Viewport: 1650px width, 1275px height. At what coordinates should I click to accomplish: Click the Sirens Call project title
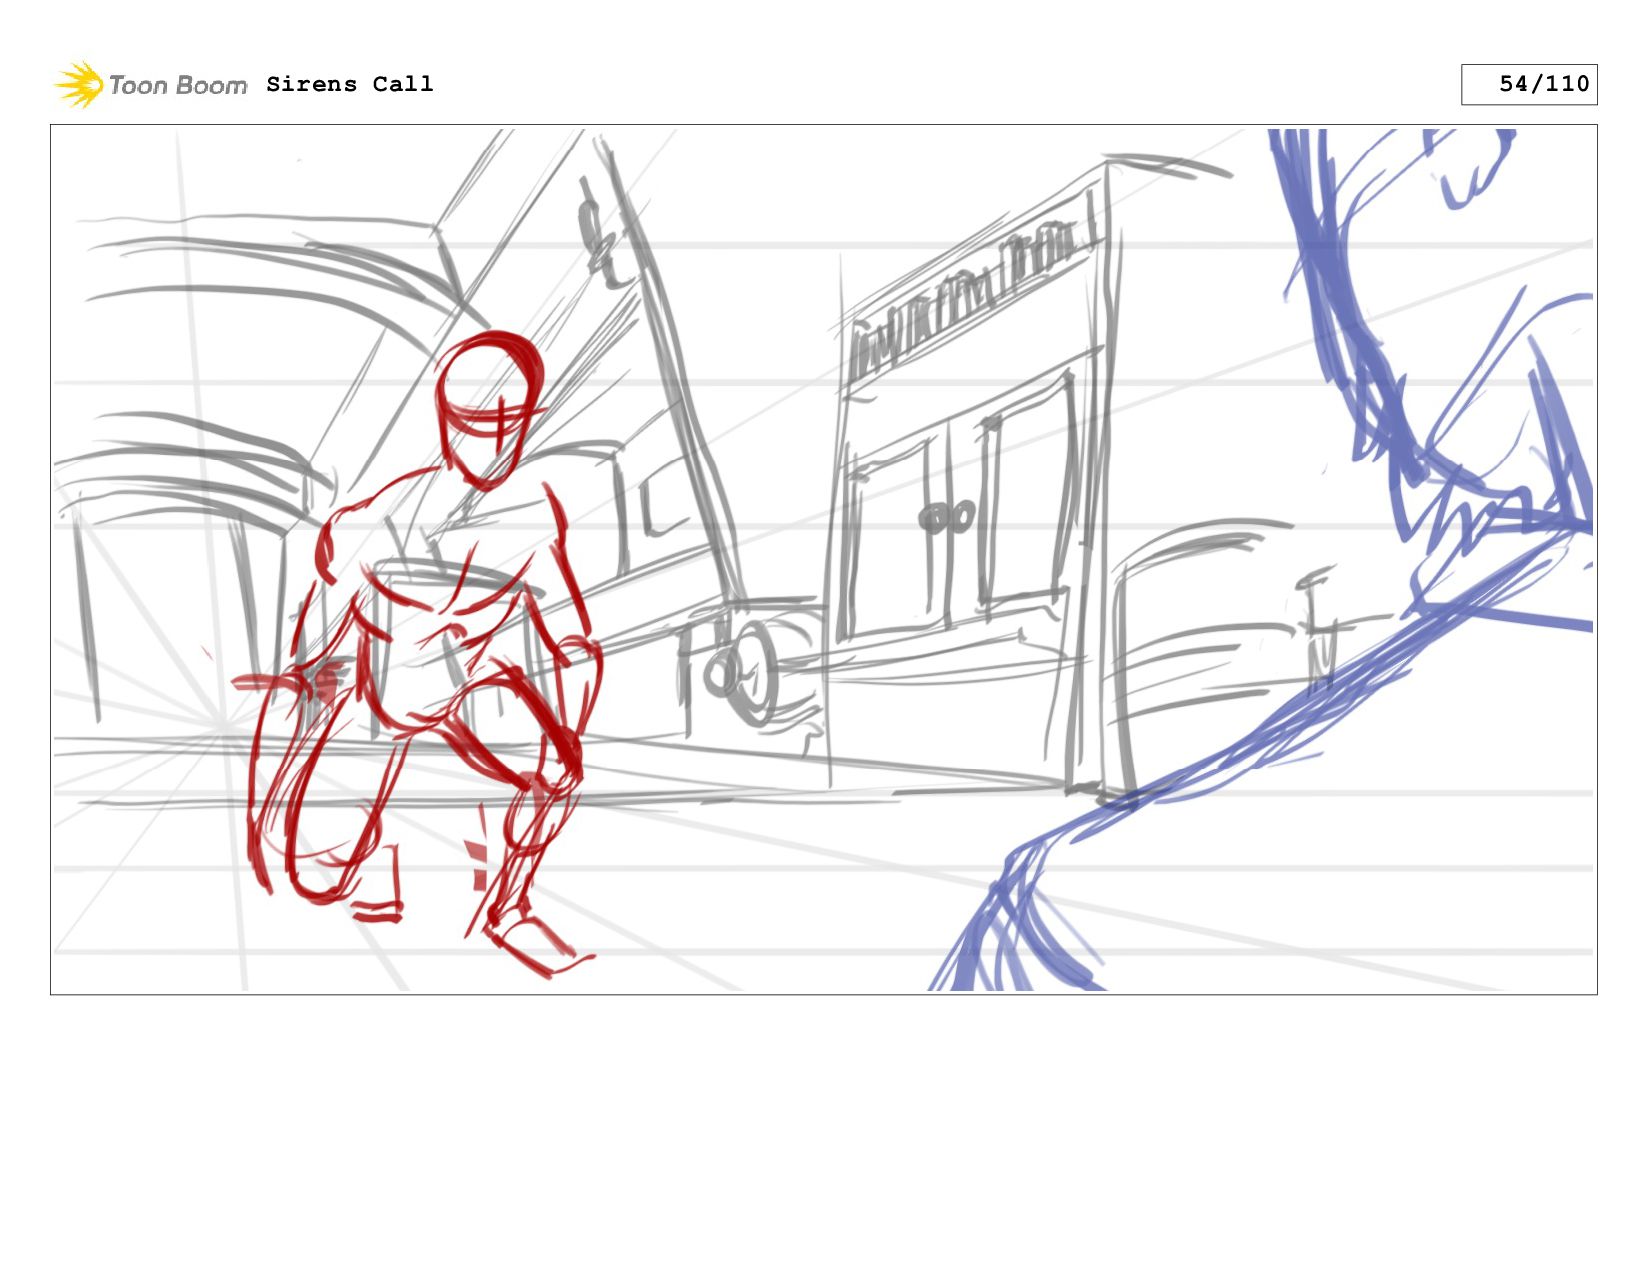click(350, 84)
